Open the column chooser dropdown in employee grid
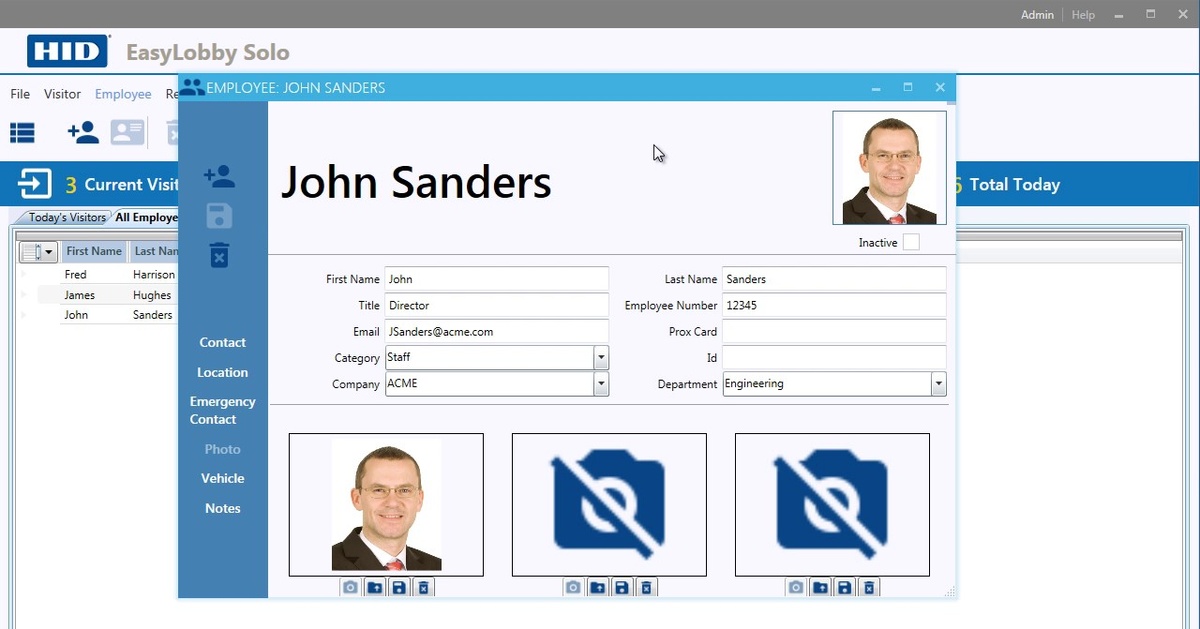Viewport: 1200px width, 629px height. (38, 252)
